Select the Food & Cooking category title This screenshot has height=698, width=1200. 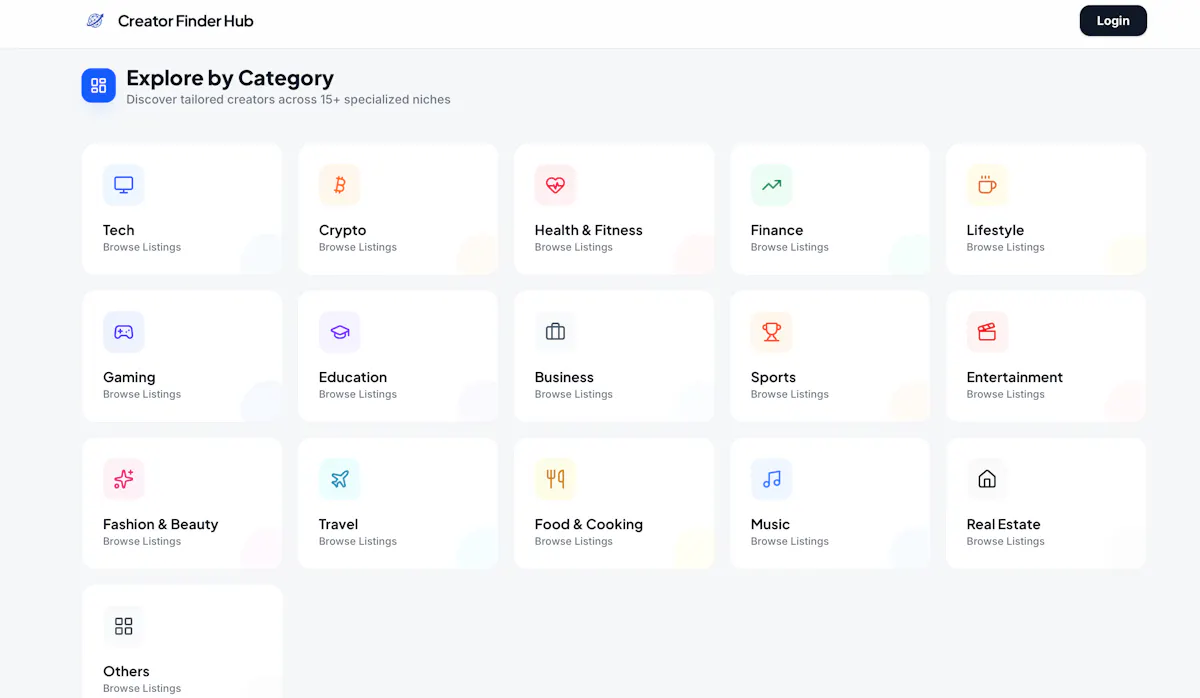(589, 524)
